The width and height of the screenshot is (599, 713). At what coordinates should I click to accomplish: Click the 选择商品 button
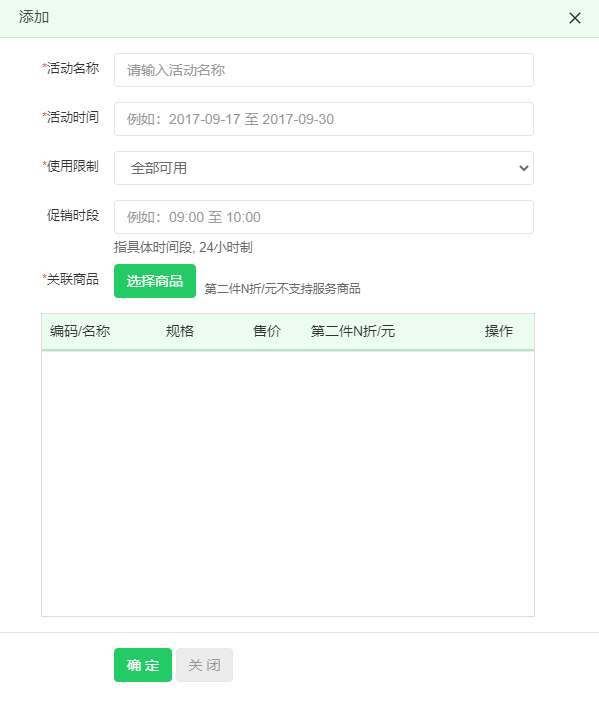coord(155,281)
